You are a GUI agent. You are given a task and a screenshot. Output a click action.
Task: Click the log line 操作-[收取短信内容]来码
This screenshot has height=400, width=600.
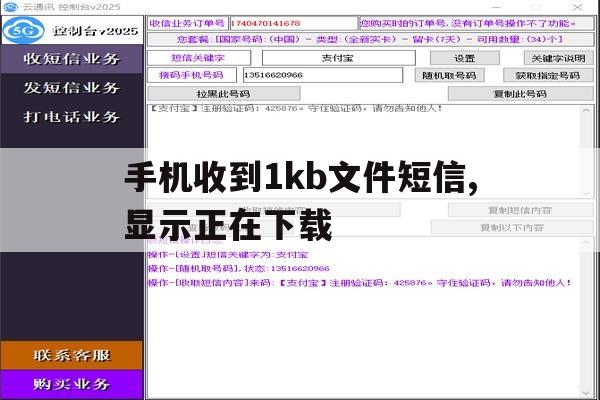(360, 283)
